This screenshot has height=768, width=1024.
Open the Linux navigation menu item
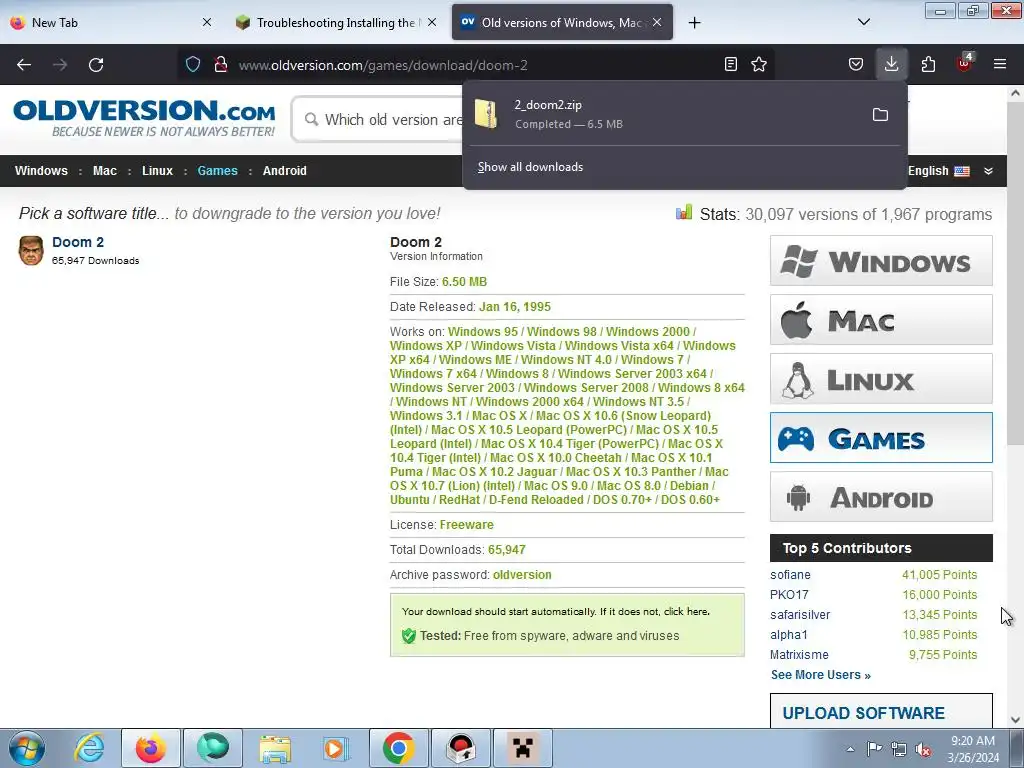[157, 170]
